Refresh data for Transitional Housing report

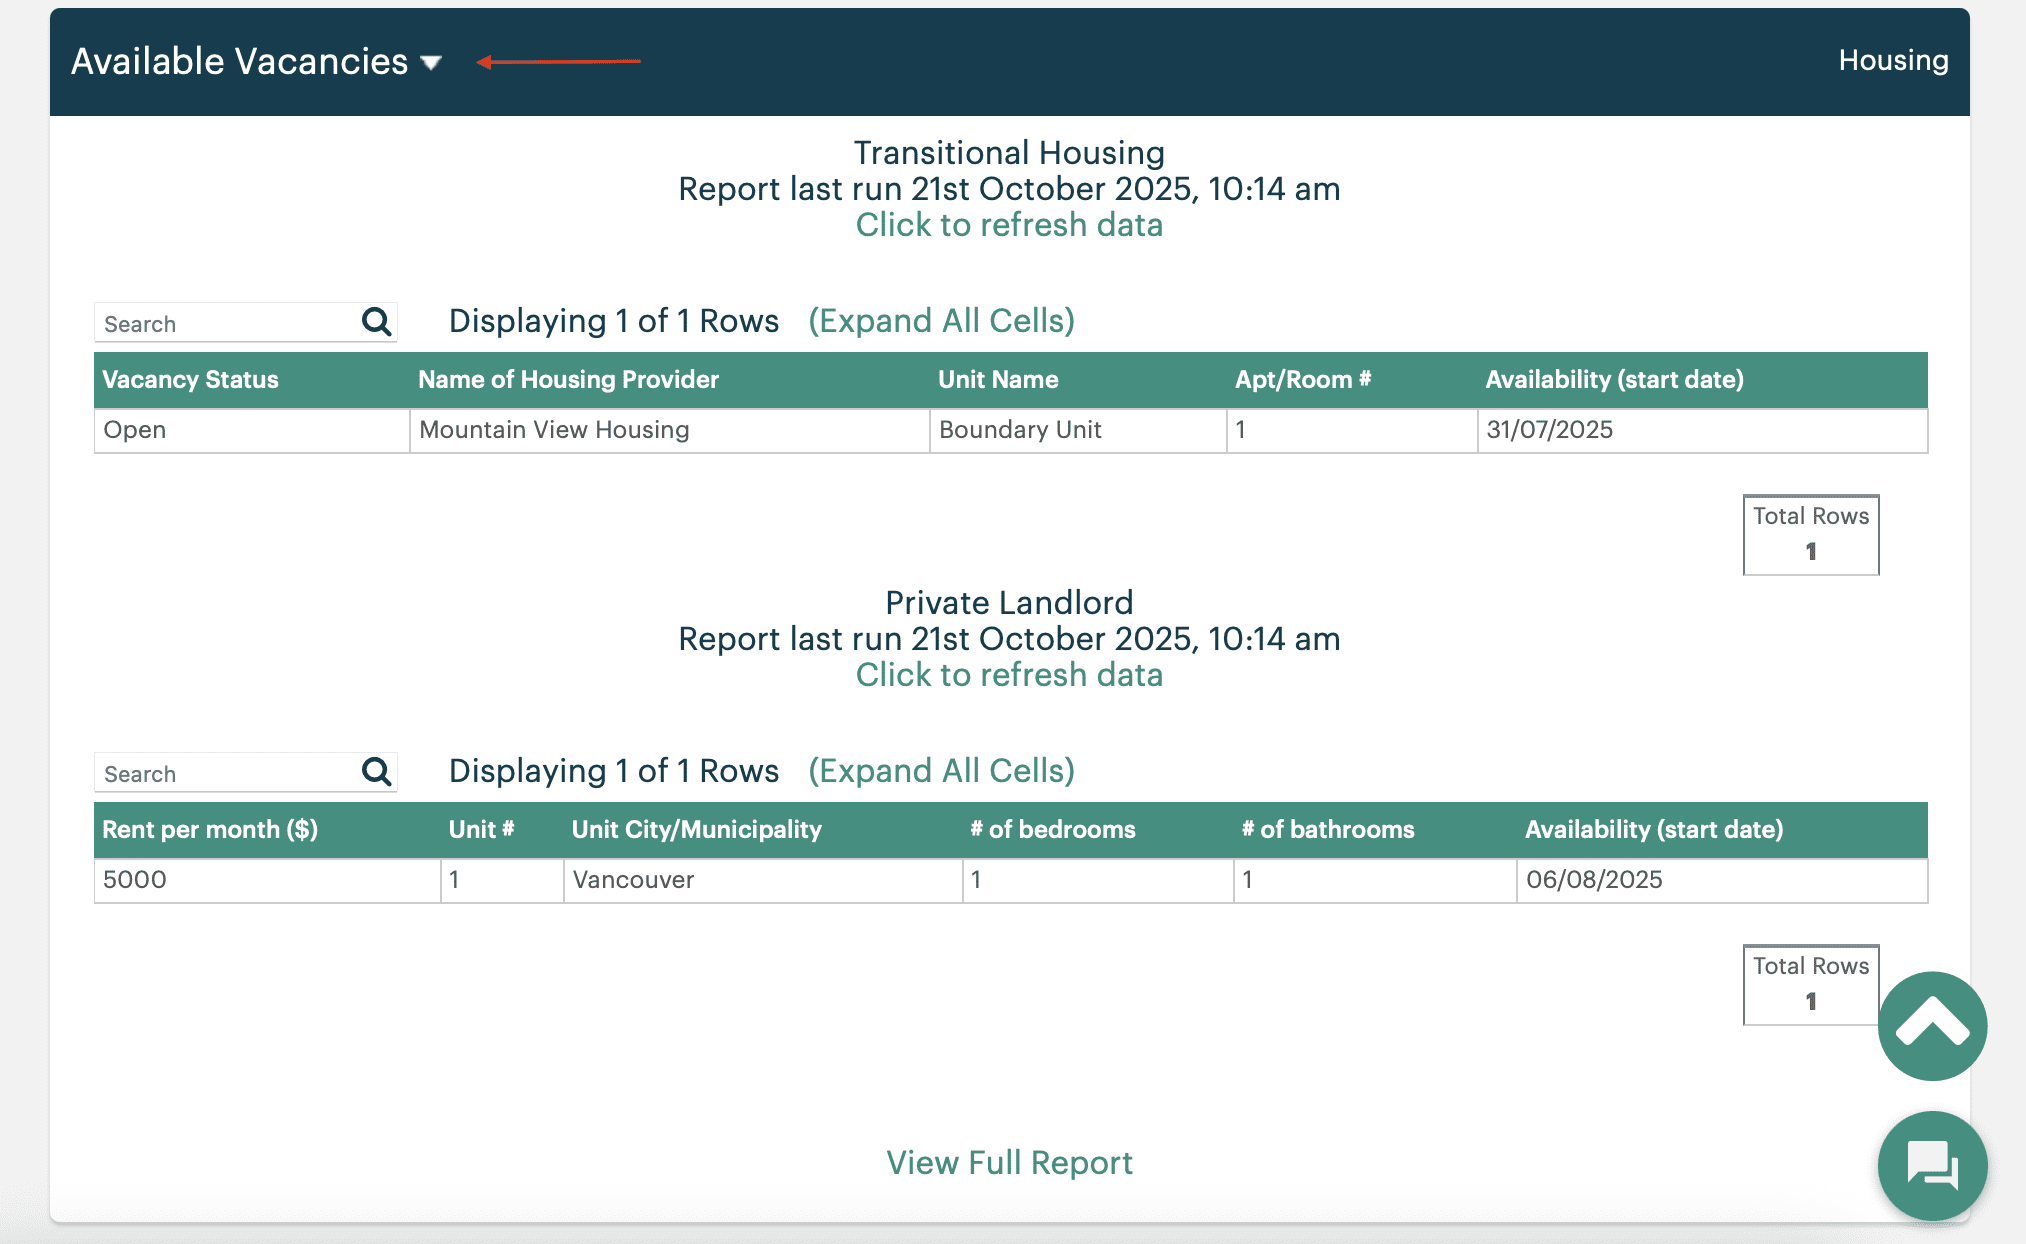1009,225
